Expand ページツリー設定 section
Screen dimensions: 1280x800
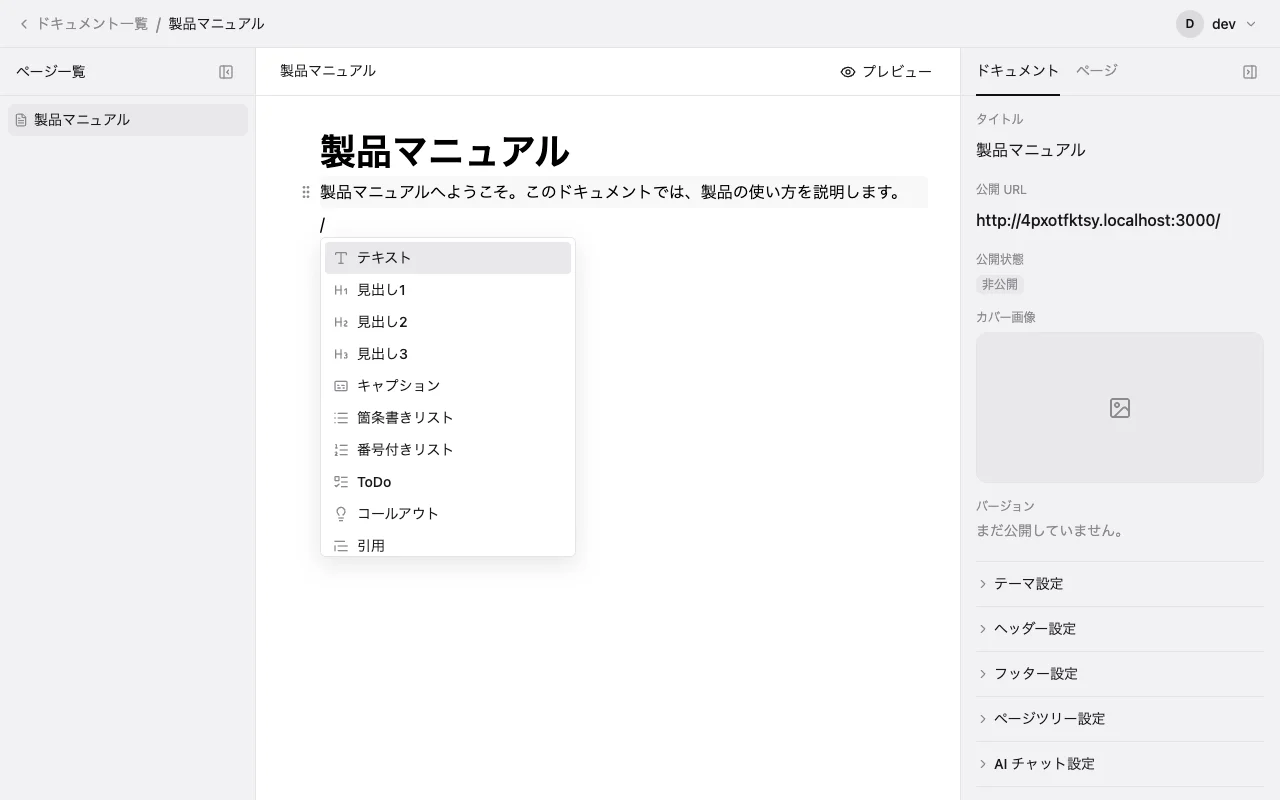click(x=1120, y=719)
